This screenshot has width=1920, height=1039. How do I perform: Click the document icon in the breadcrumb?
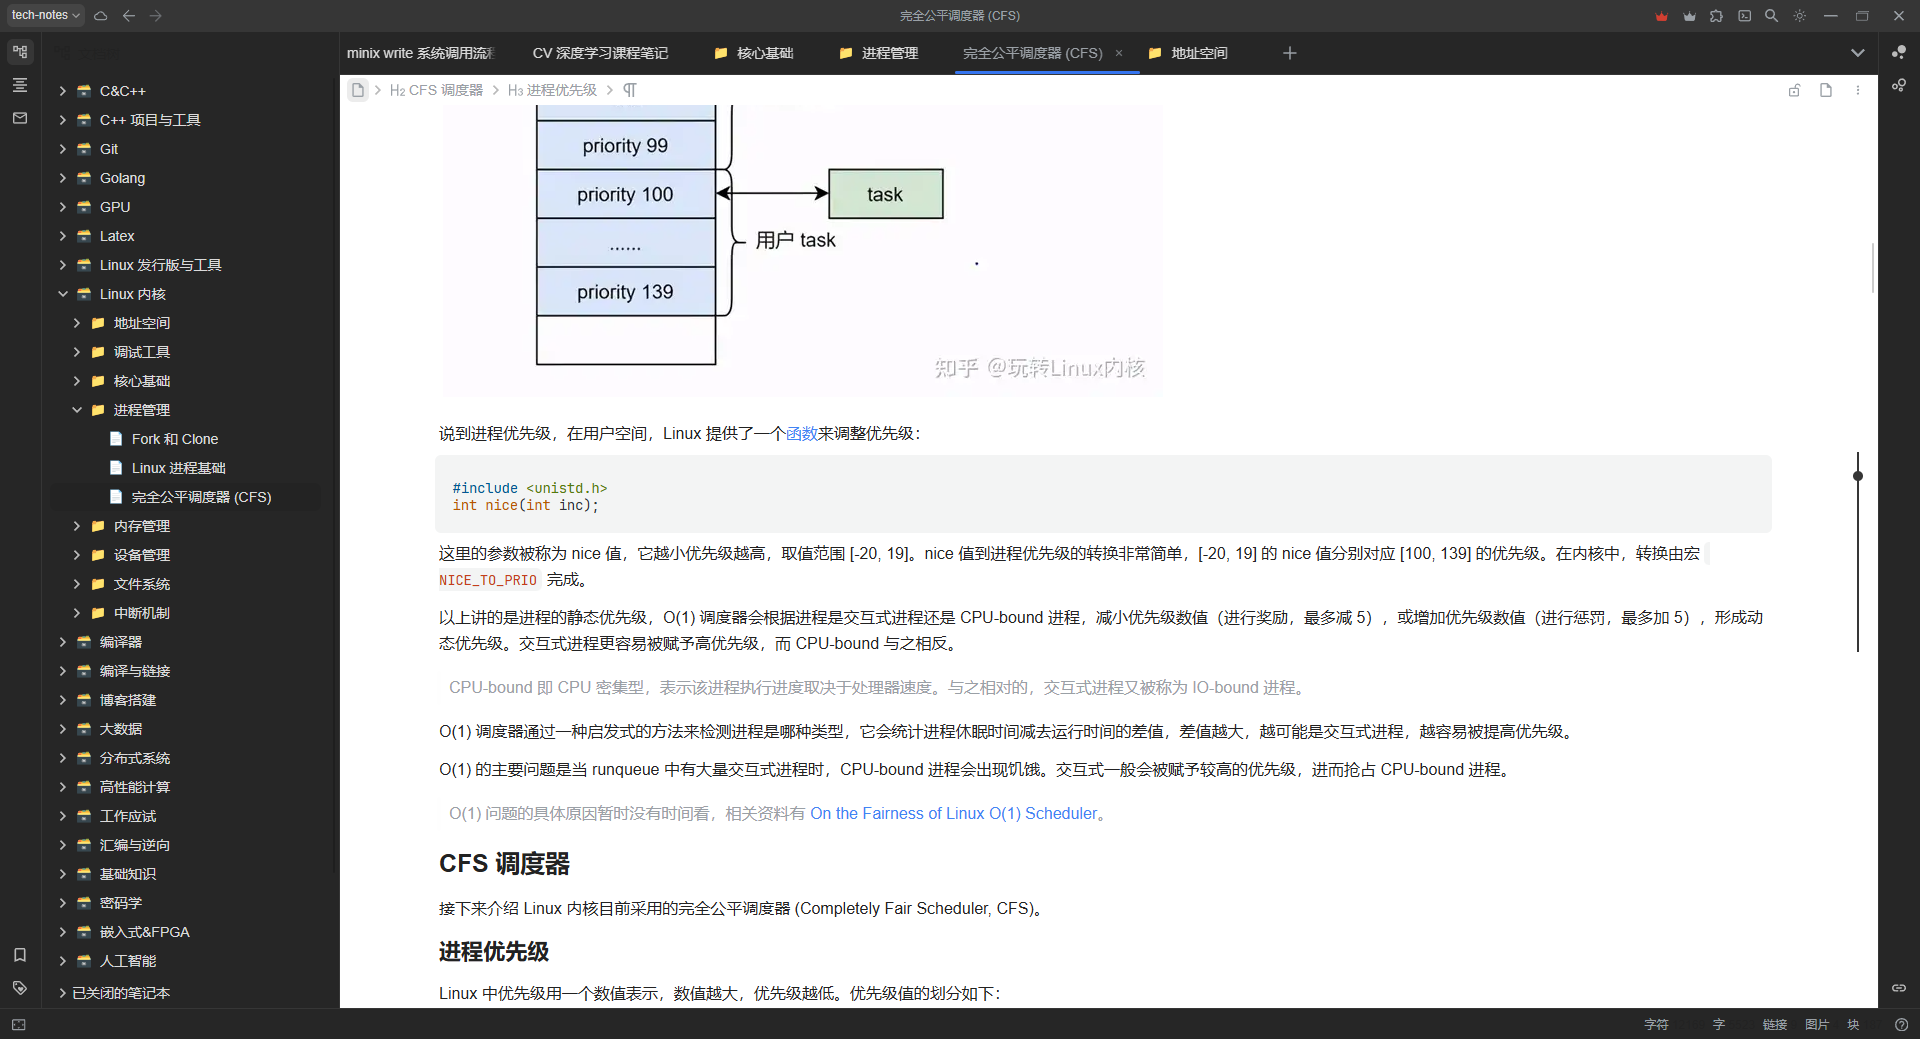click(358, 90)
